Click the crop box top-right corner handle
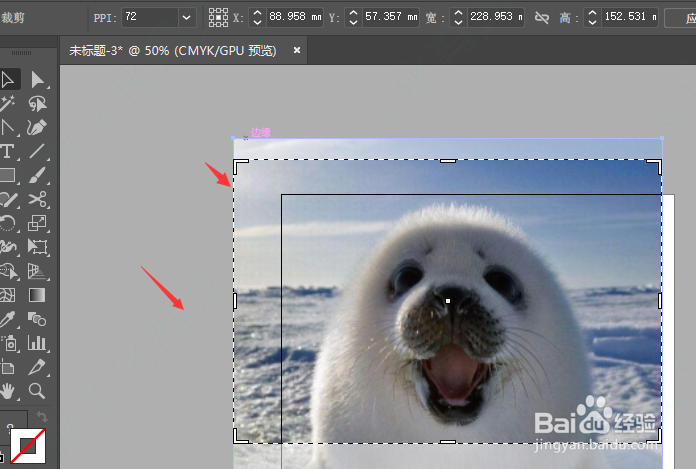The height and width of the screenshot is (469, 696). click(655, 166)
